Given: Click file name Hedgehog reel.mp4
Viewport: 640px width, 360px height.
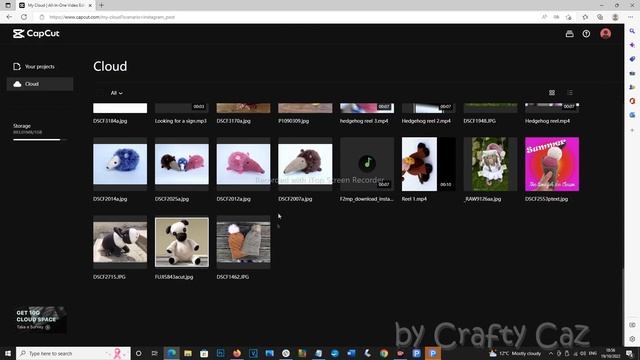Looking at the screenshot, I should coord(547,121).
